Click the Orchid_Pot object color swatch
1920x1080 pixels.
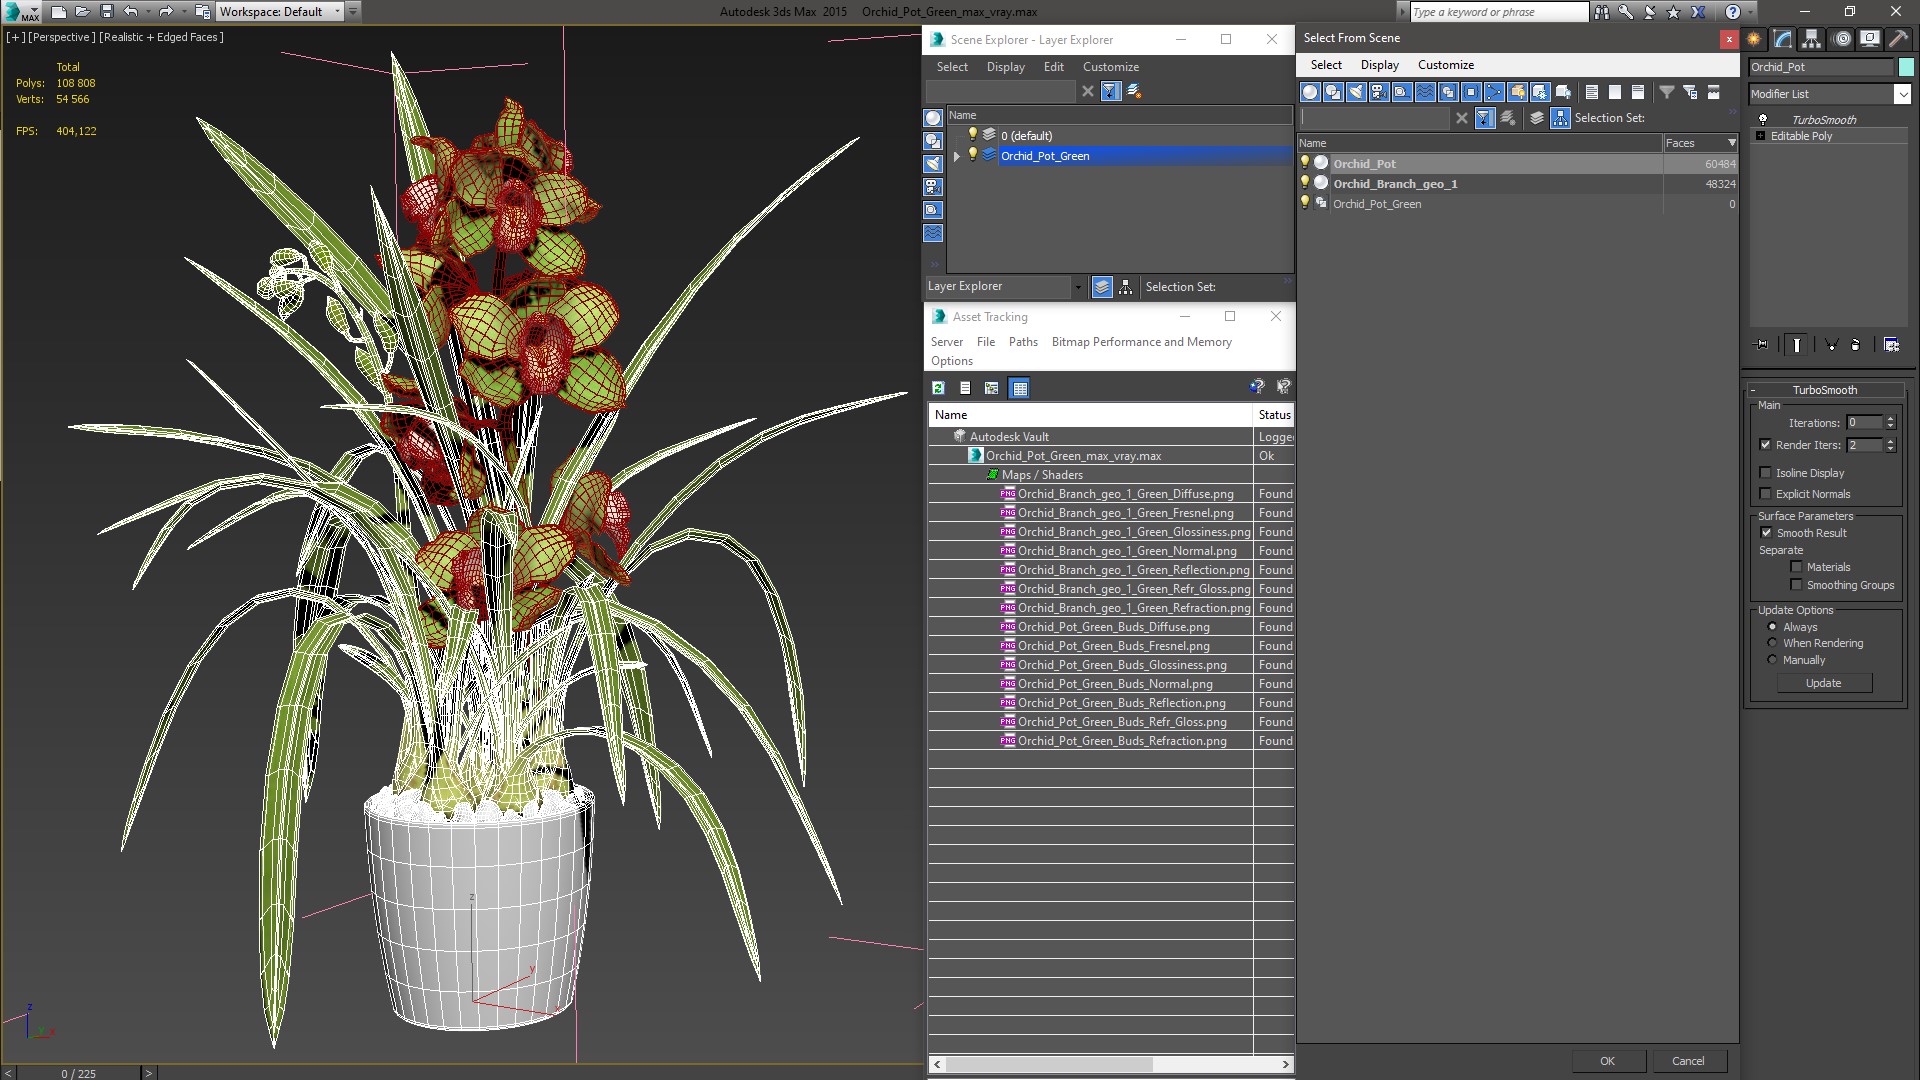pyautogui.click(x=1906, y=67)
